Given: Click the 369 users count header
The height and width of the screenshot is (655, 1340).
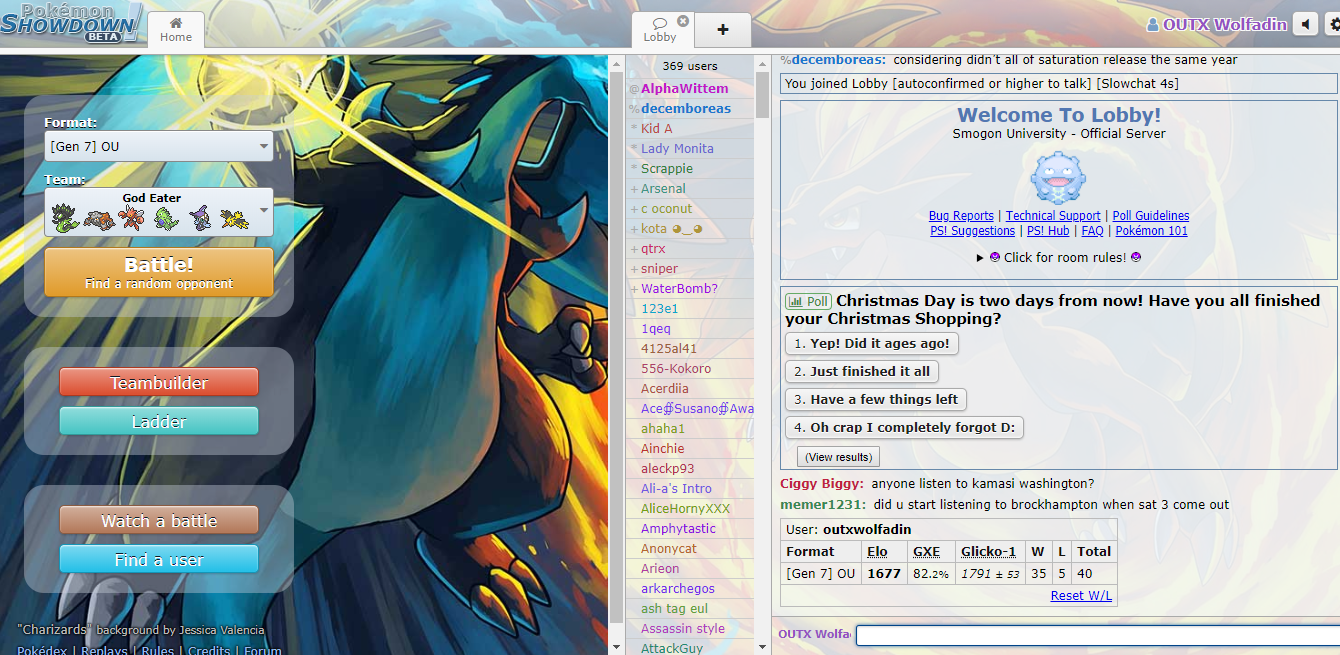Looking at the screenshot, I should coord(690,66).
